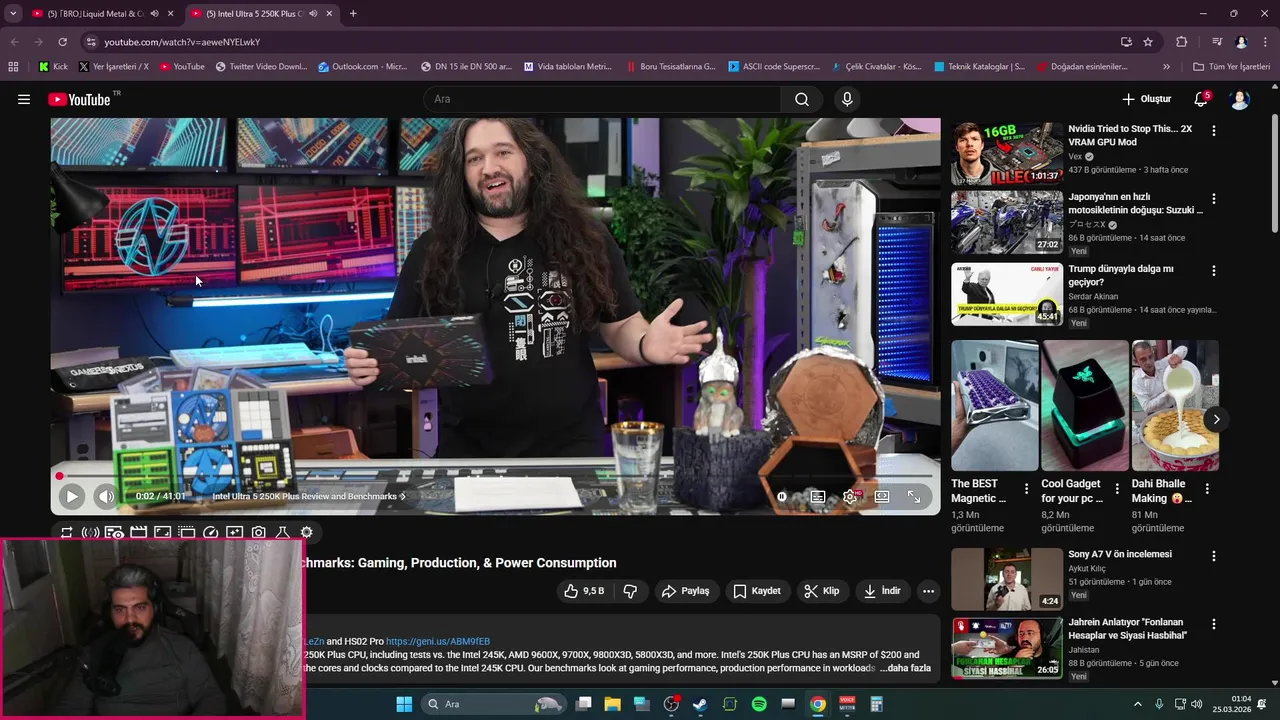Bookmark this page with star icon
This screenshot has width=1280, height=720.
click(1148, 42)
